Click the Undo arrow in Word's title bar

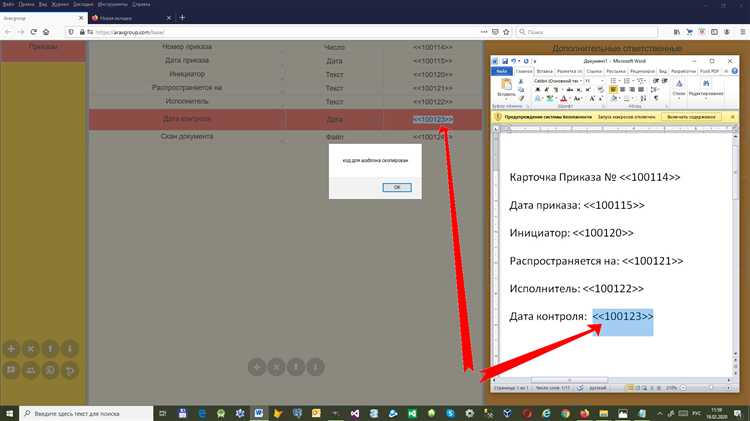coord(513,61)
